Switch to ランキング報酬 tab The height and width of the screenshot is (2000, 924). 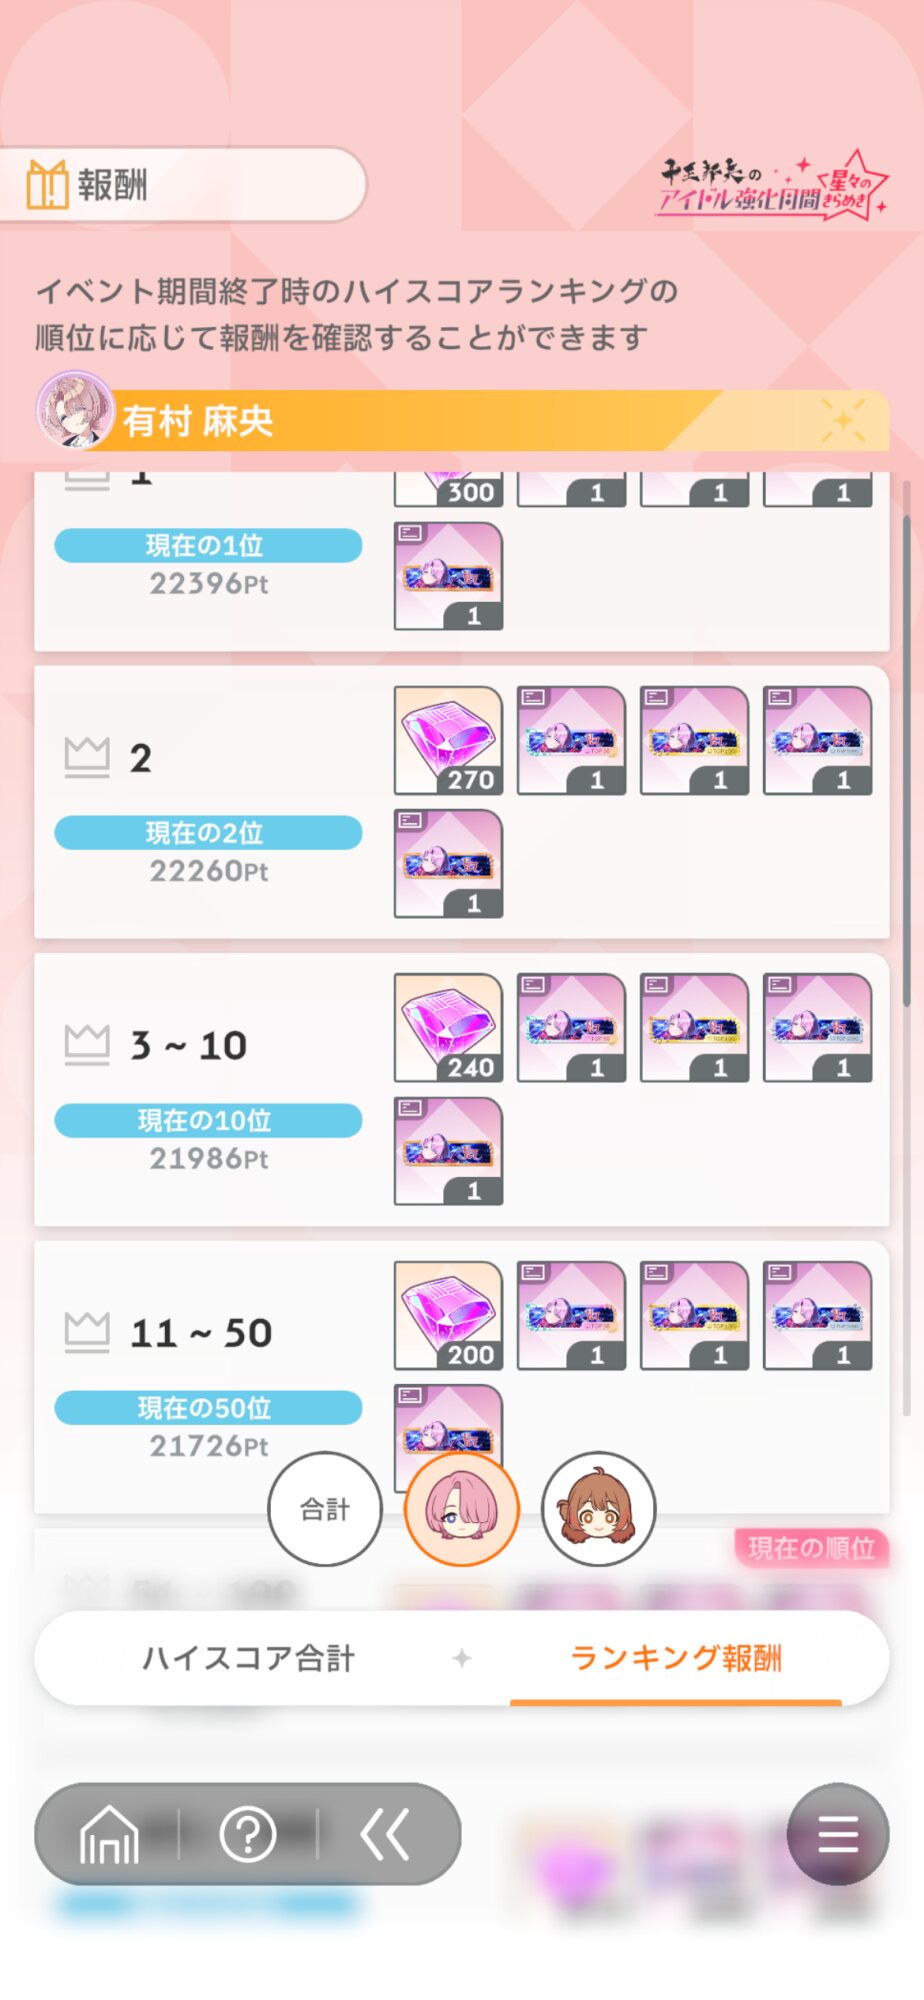[676, 1658]
